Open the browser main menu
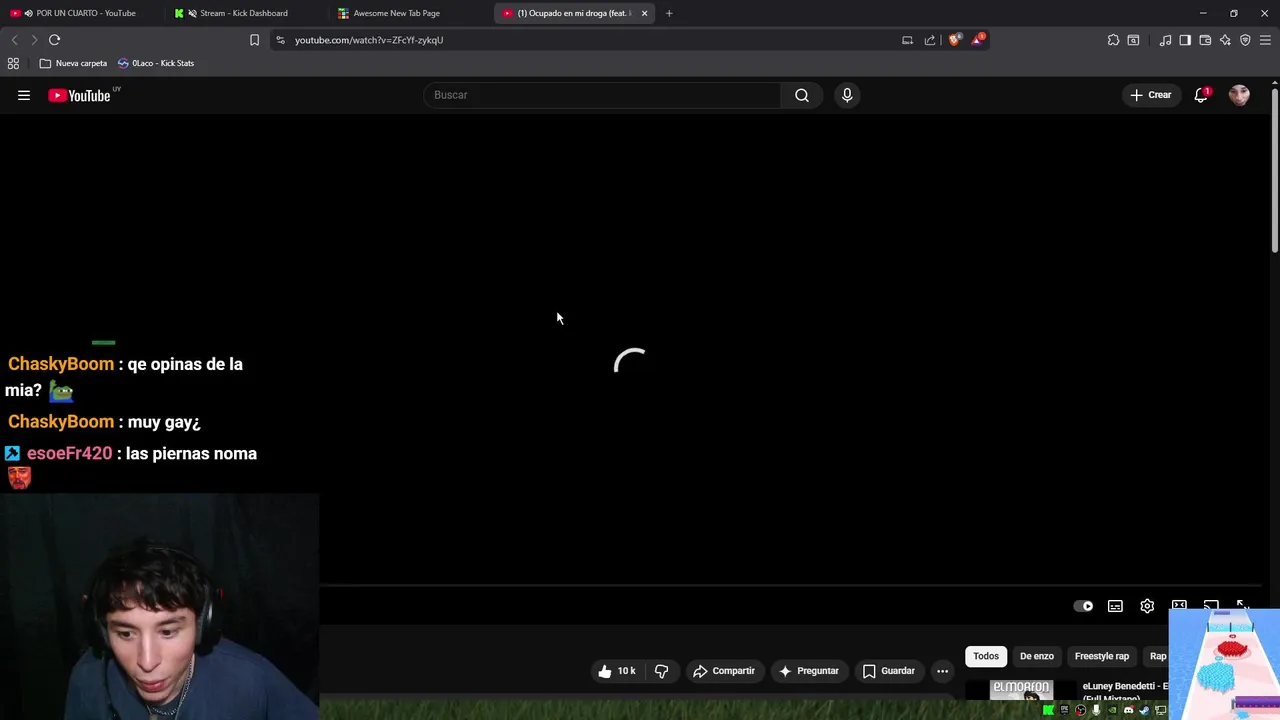Viewport: 1280px width, 720px height. 1265,40
